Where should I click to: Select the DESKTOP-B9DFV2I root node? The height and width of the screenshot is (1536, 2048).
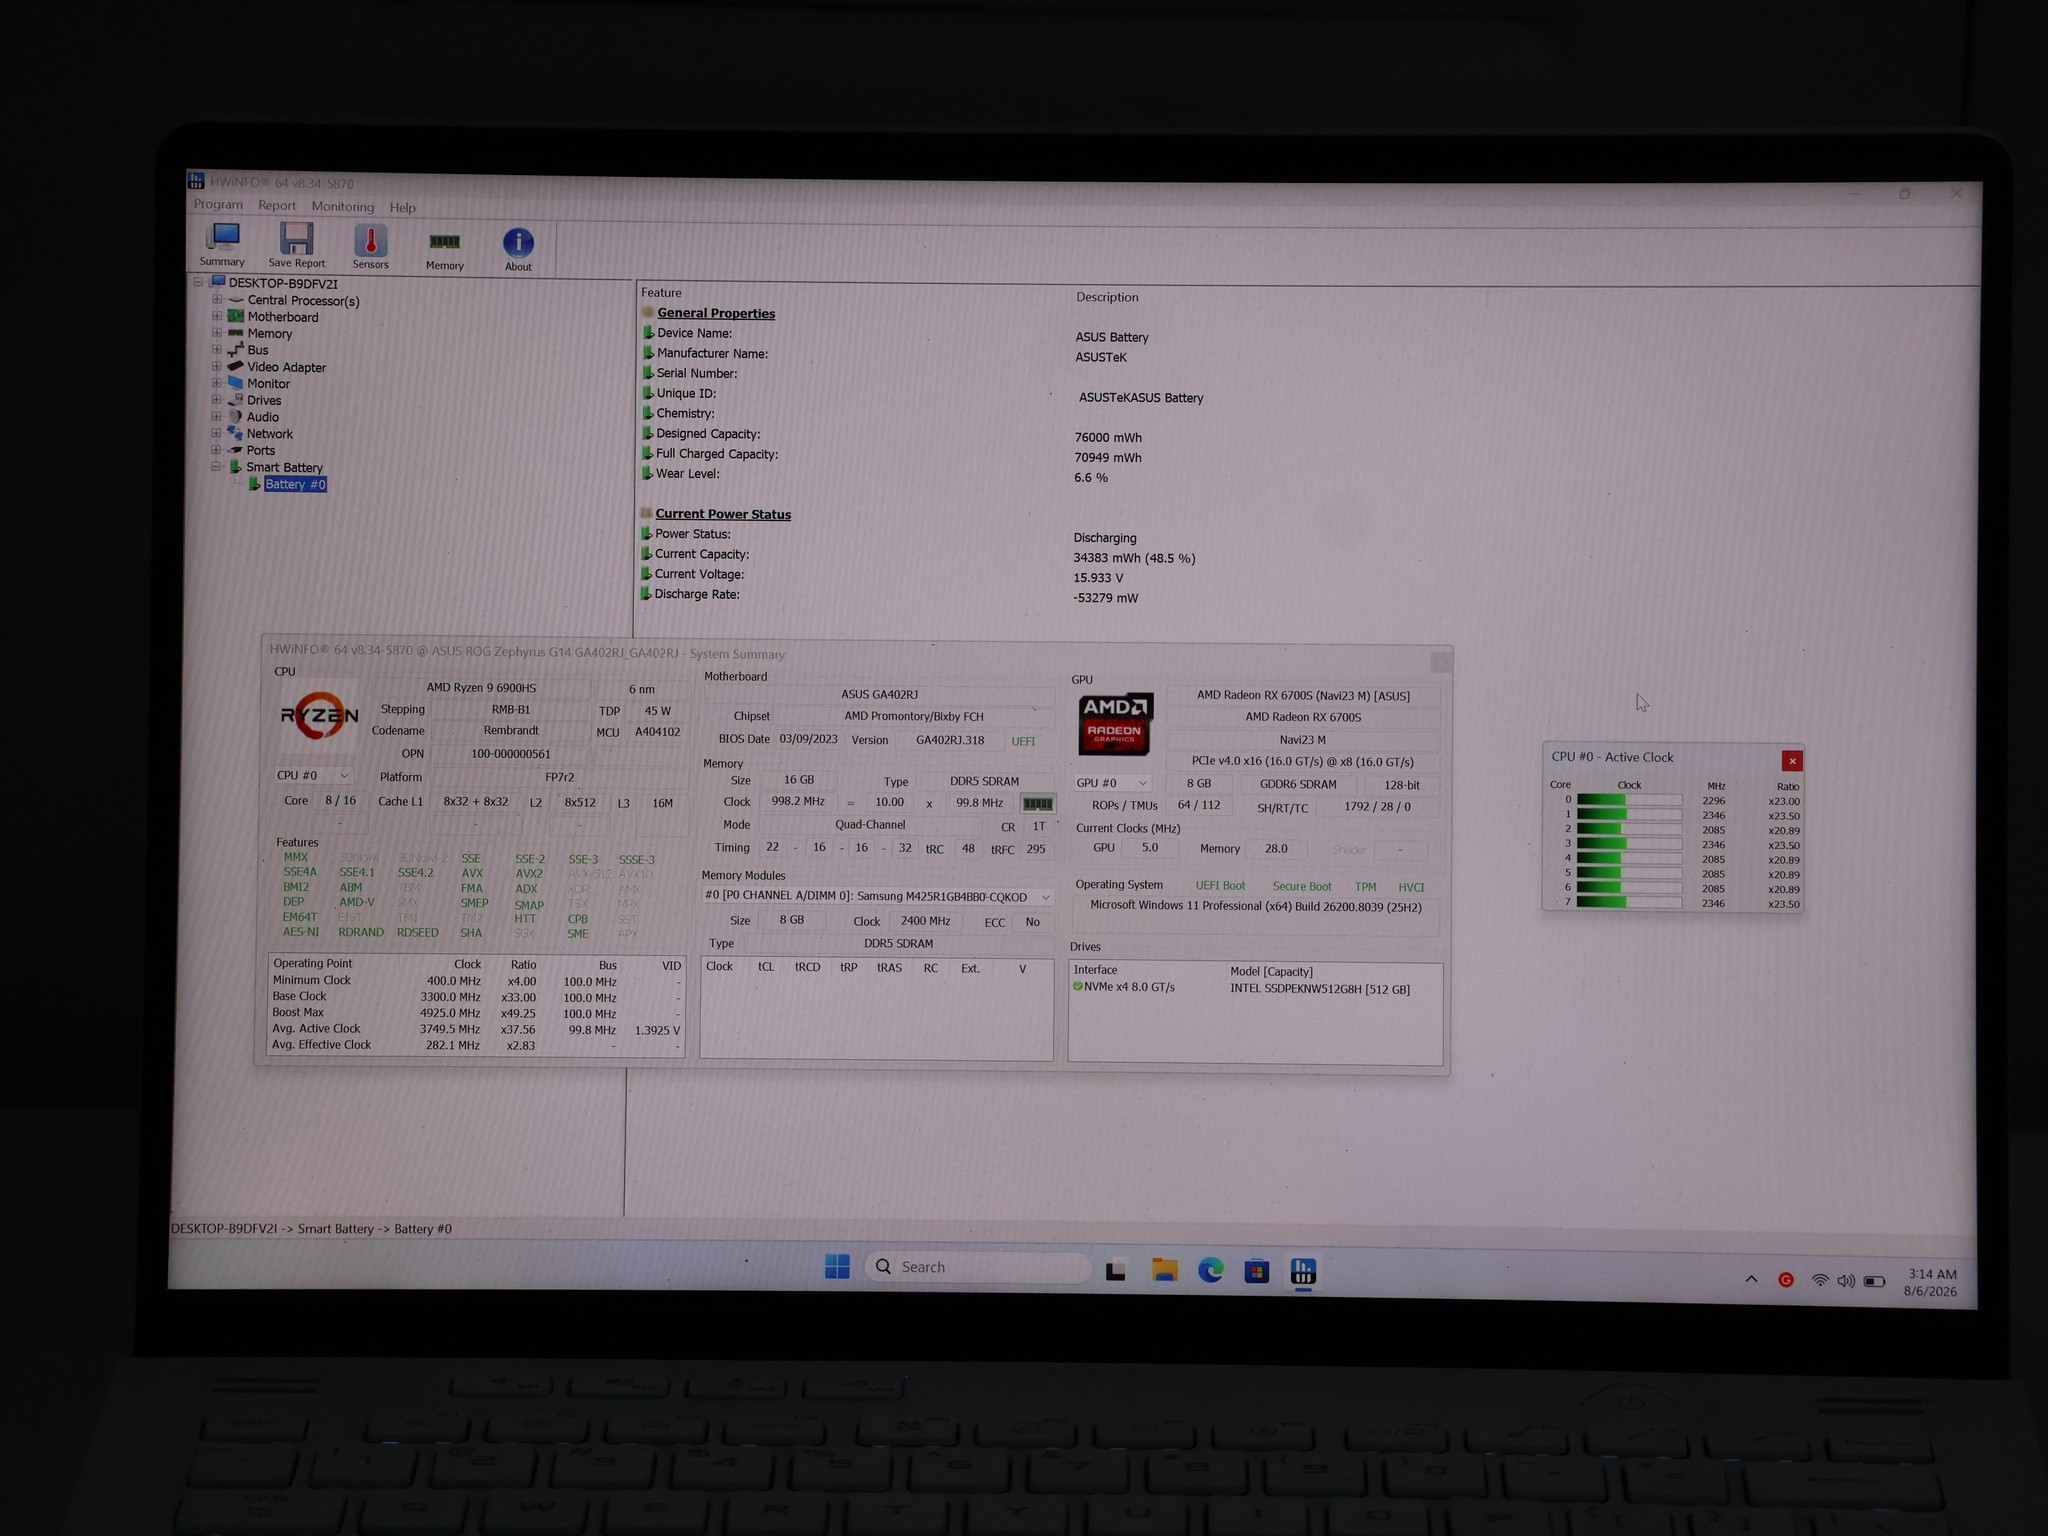tap(283, 283)
